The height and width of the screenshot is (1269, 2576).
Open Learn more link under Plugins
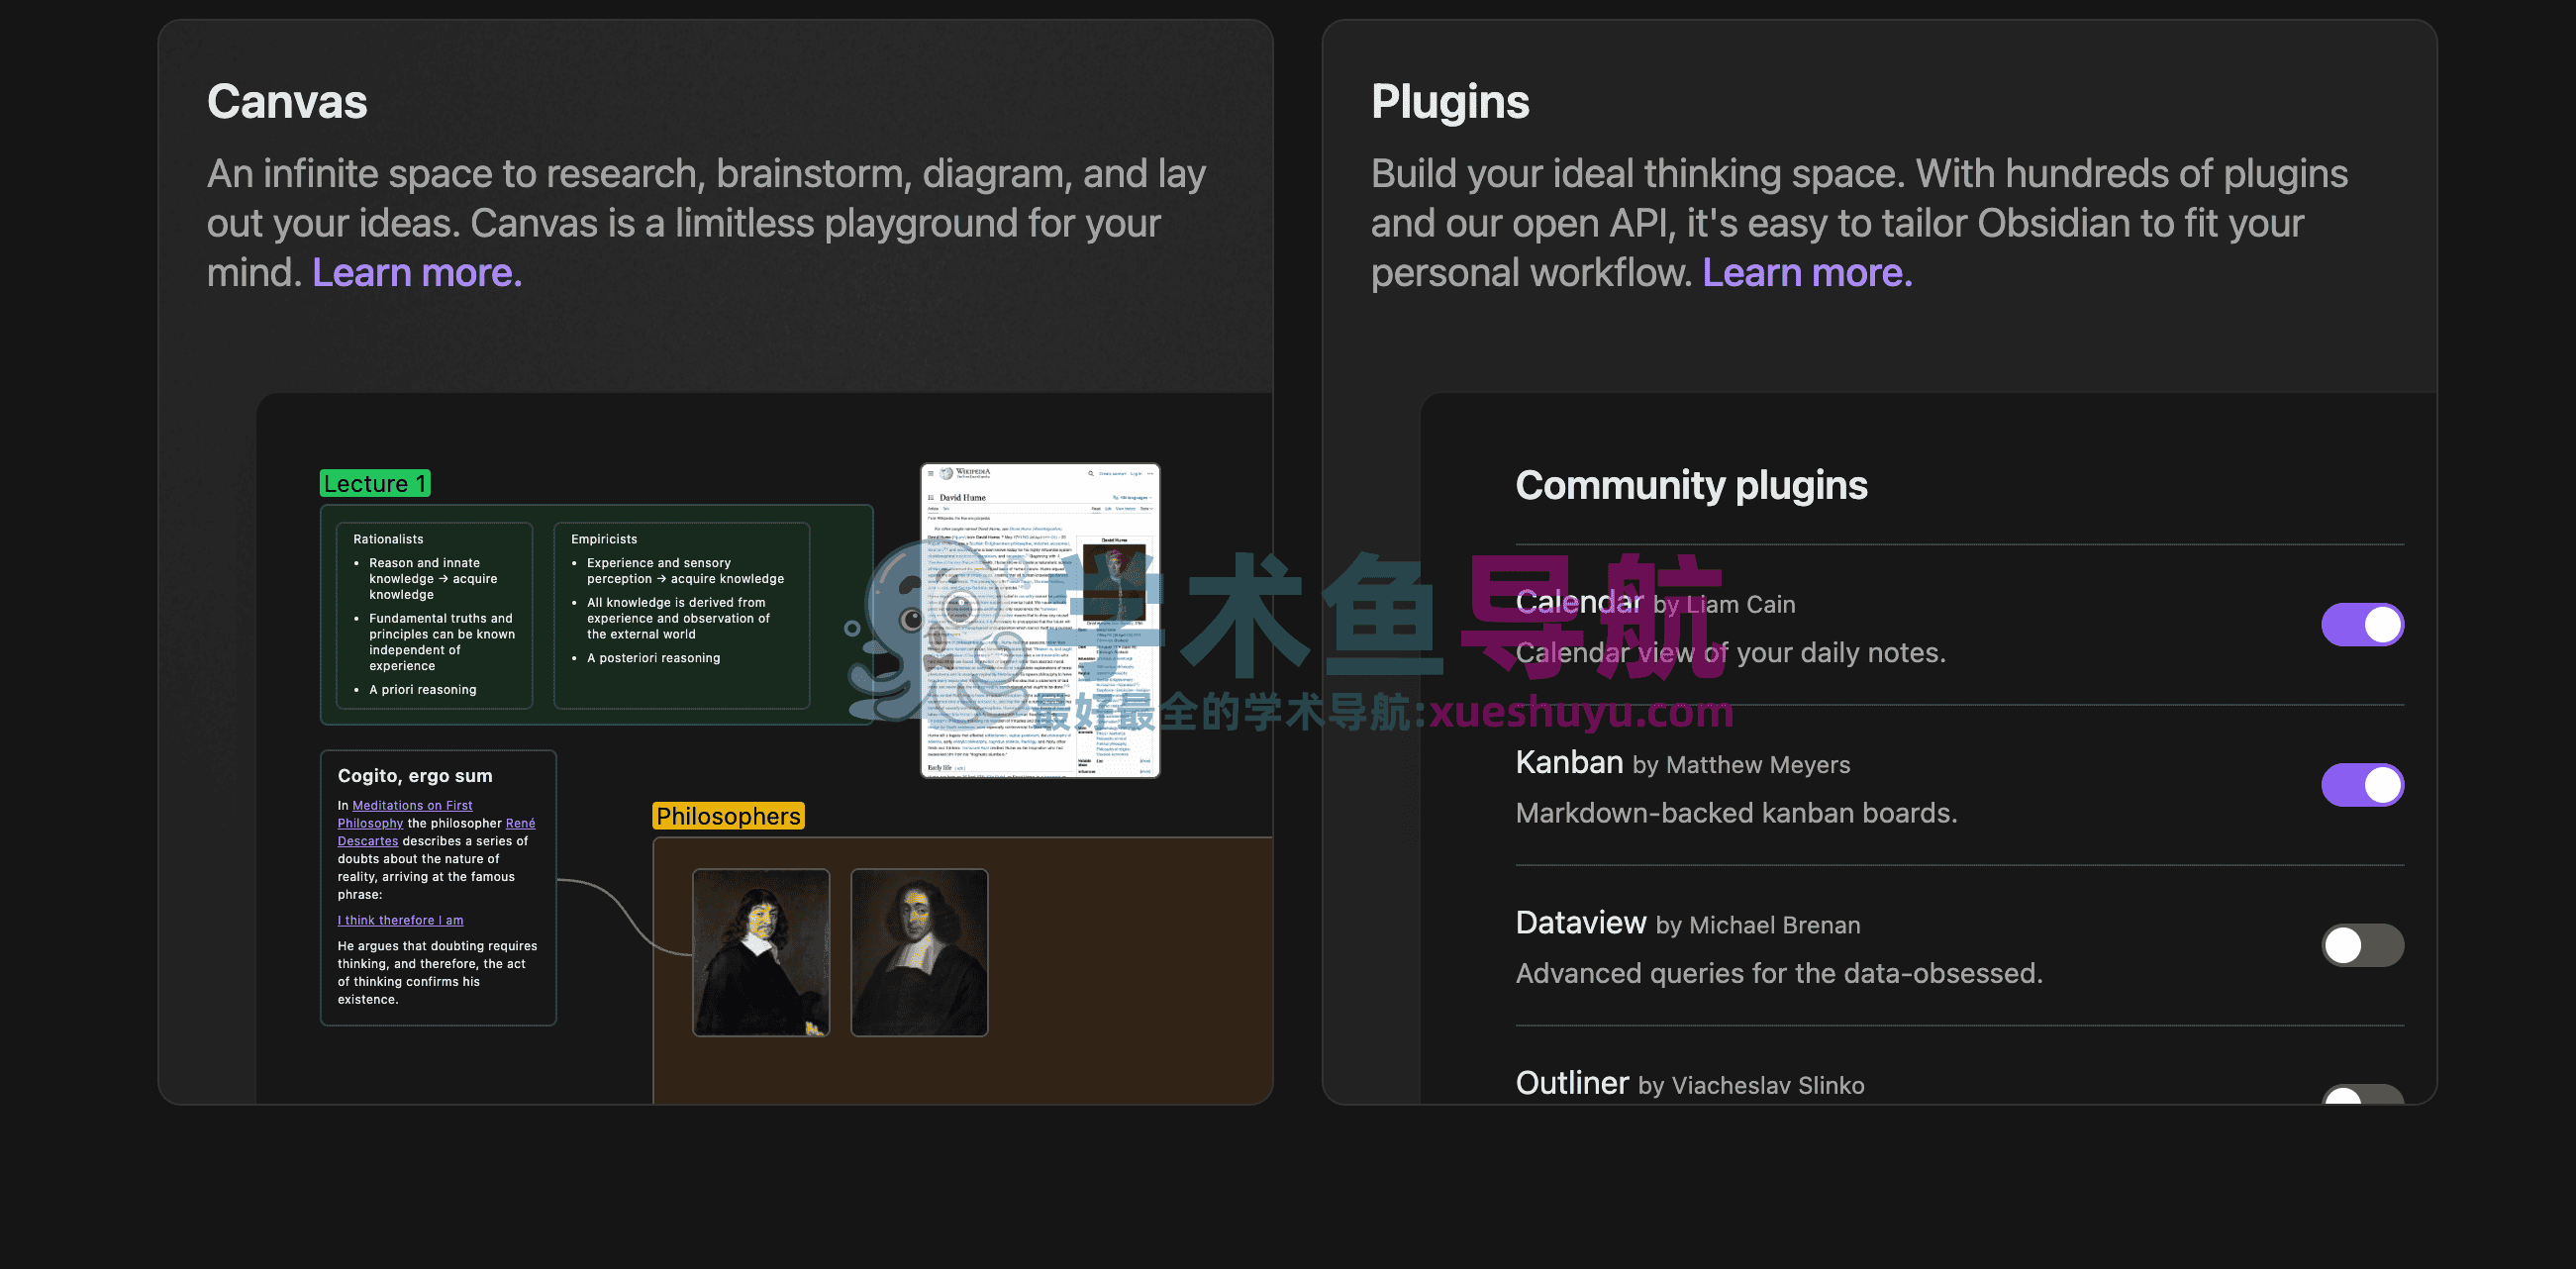click(x=1806, y=273)
